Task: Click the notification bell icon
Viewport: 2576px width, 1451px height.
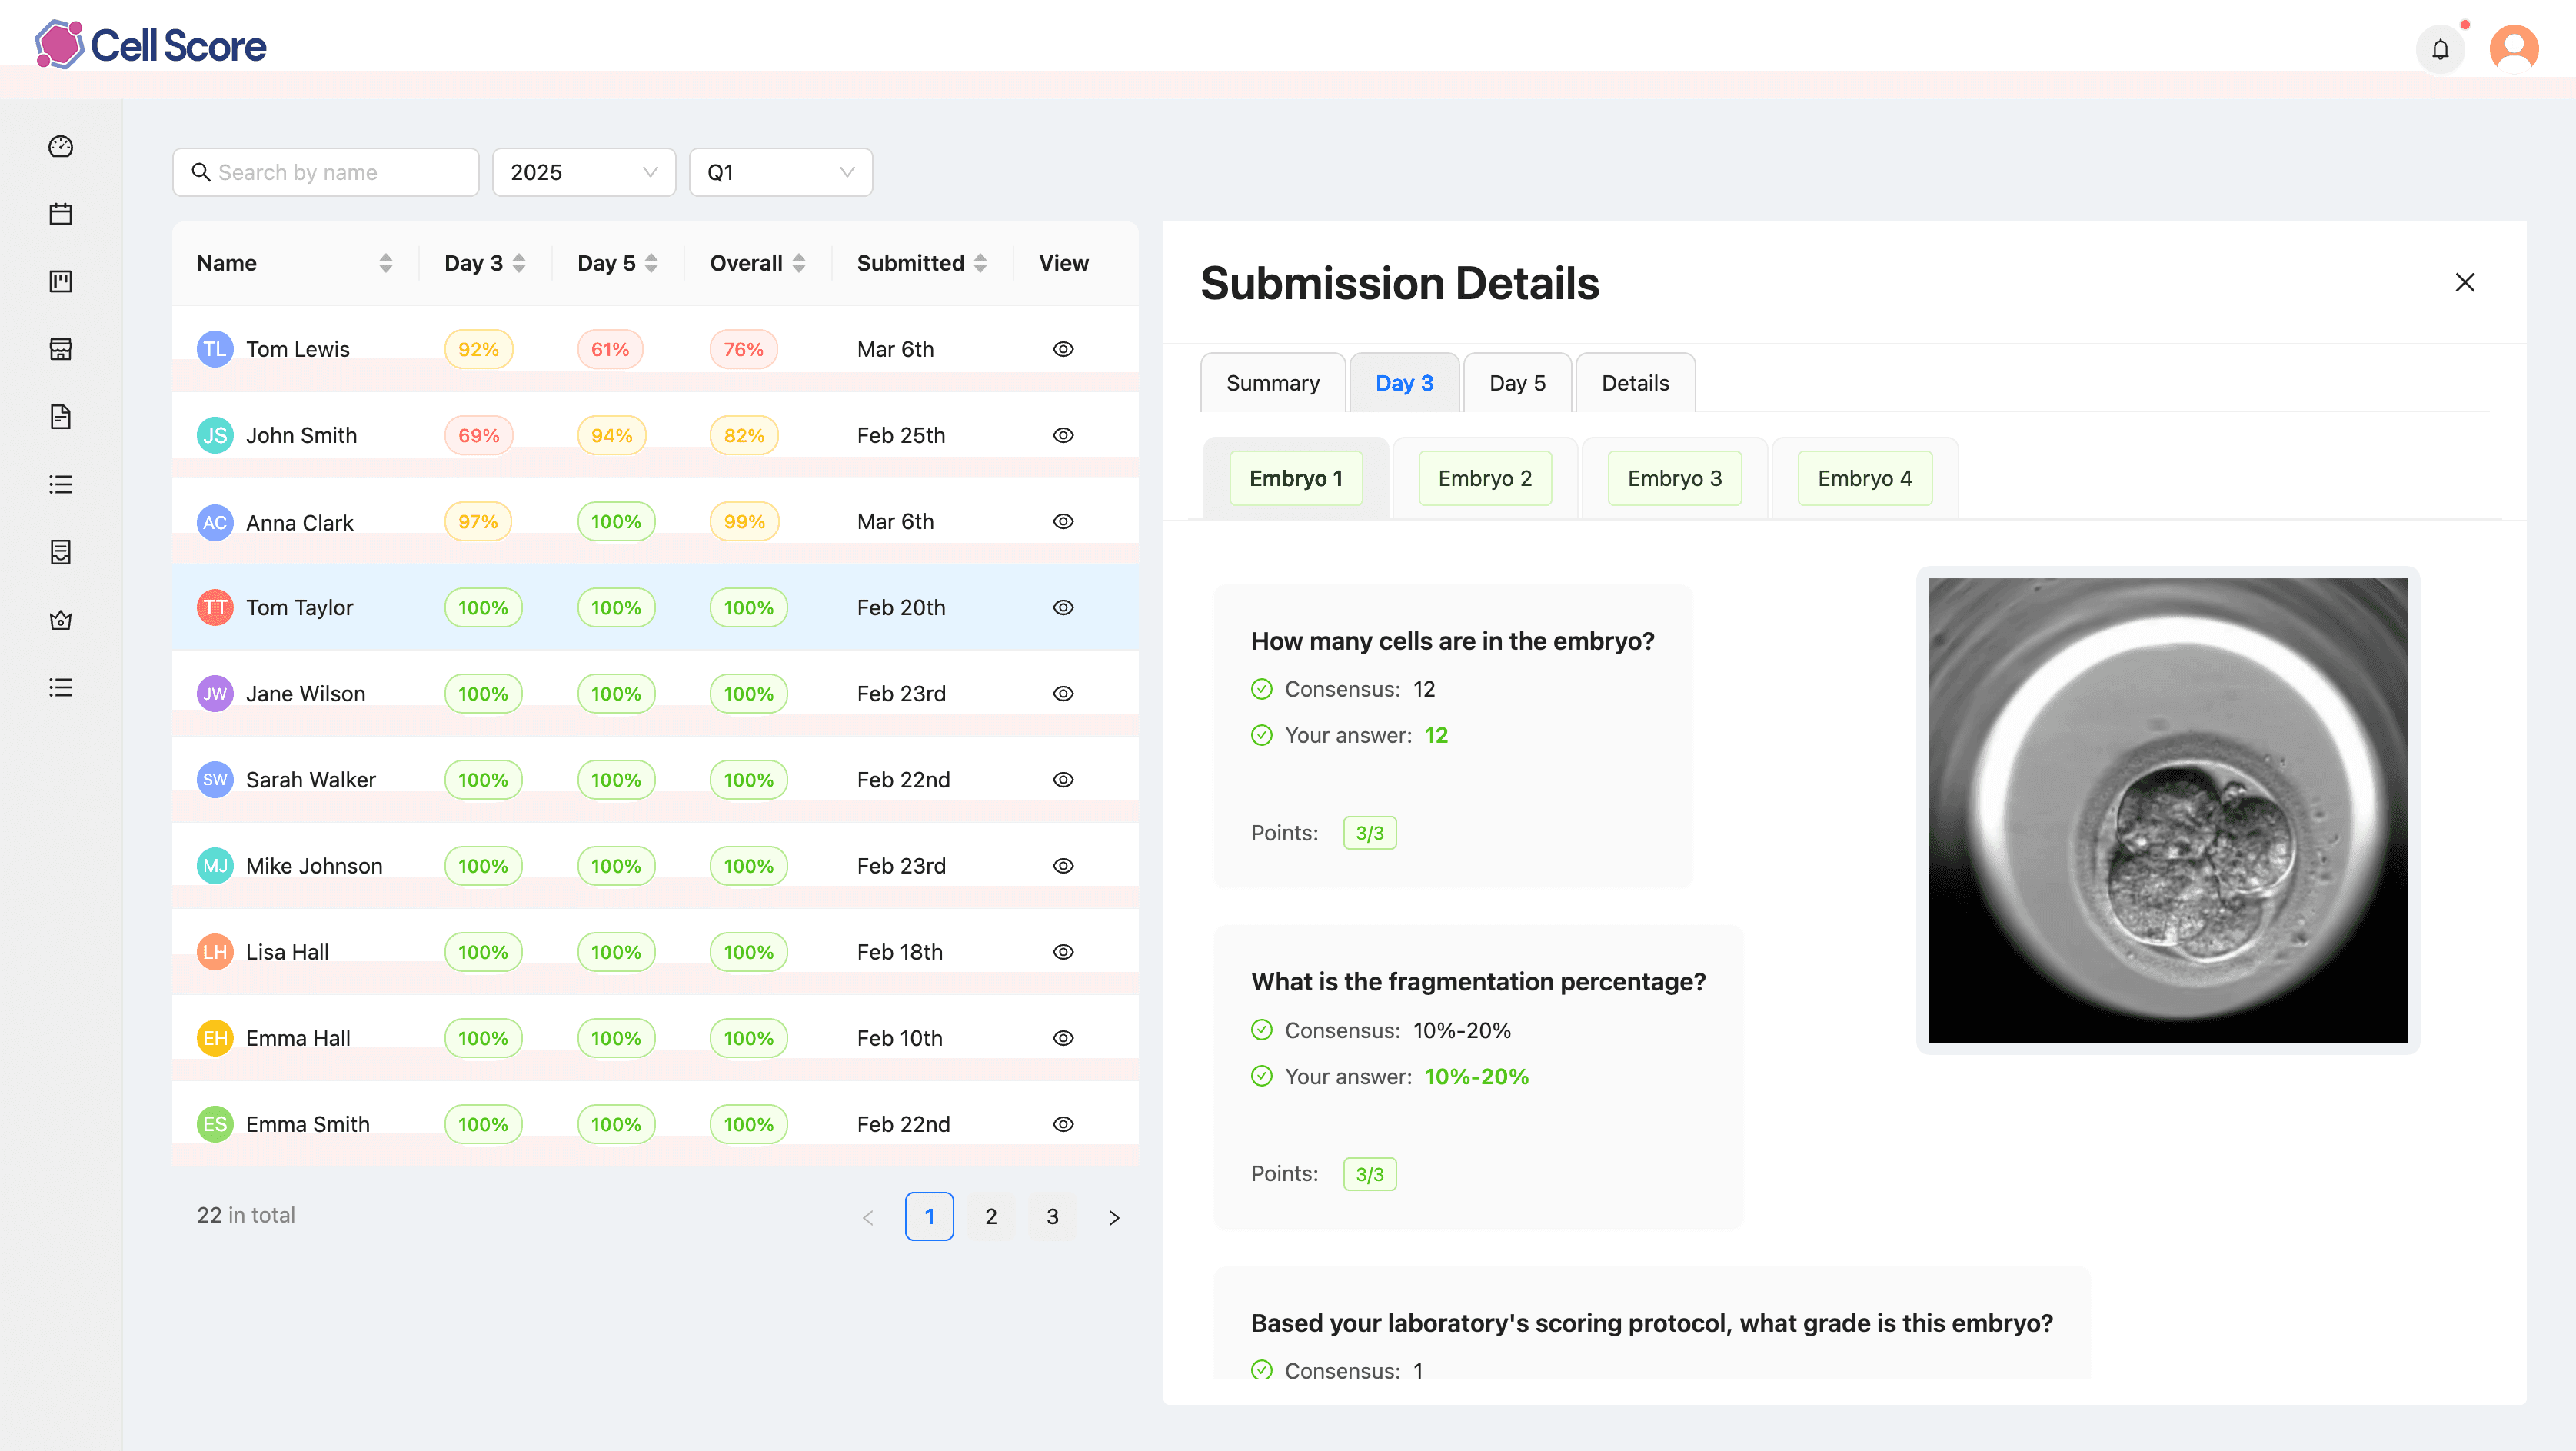Action: 2440,48
